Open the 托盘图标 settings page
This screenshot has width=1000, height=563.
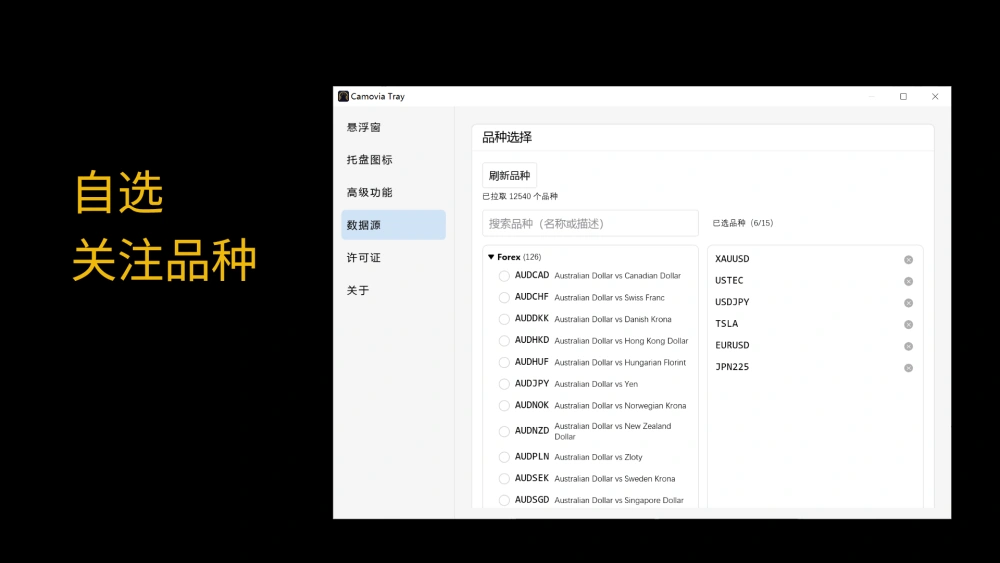click(x=393, y=160)
